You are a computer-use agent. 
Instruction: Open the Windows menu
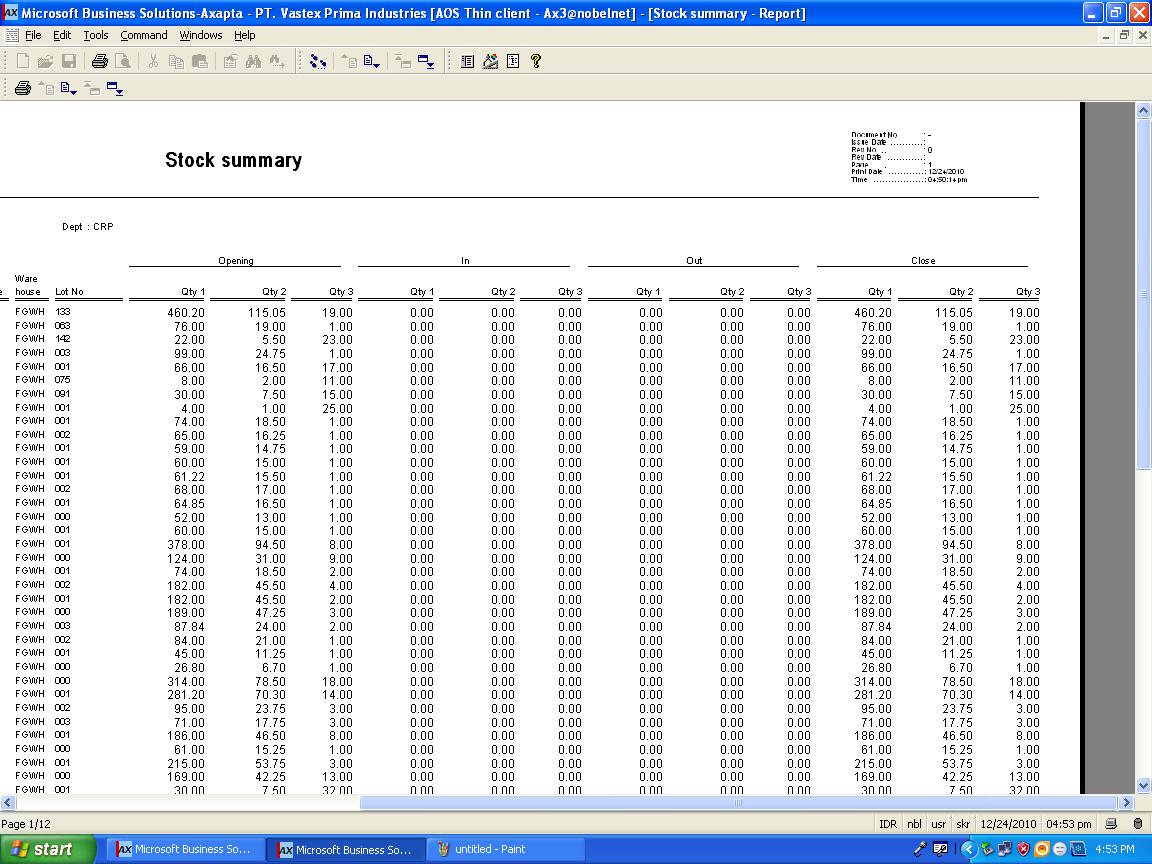coord(201,35)
